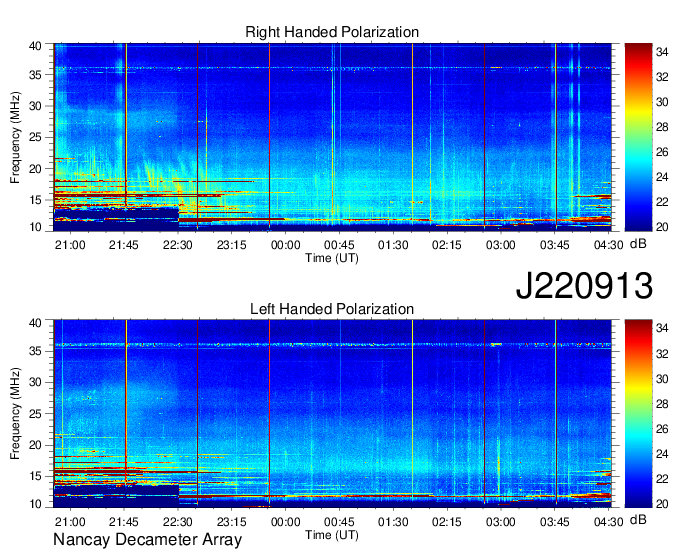Click the '00:00' time tick of Right Handed plot
This screenshot has width=680, height=552.
(285, 245)
